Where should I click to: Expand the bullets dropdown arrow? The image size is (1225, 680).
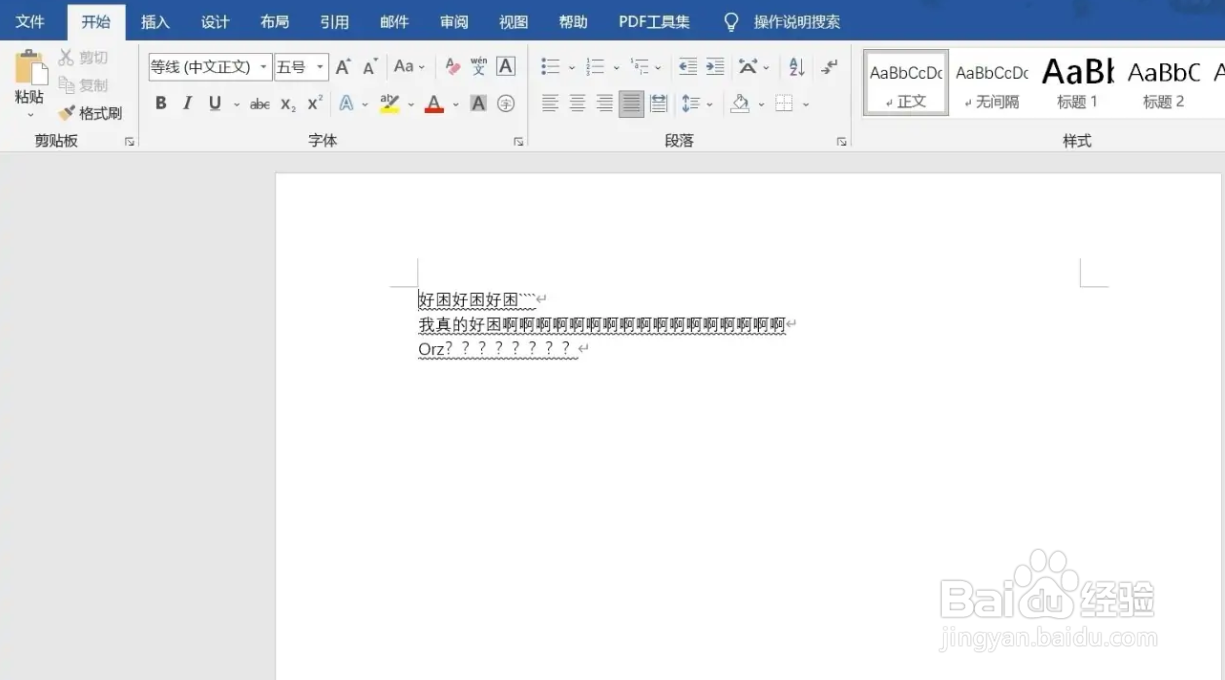[x=572, y=68]
